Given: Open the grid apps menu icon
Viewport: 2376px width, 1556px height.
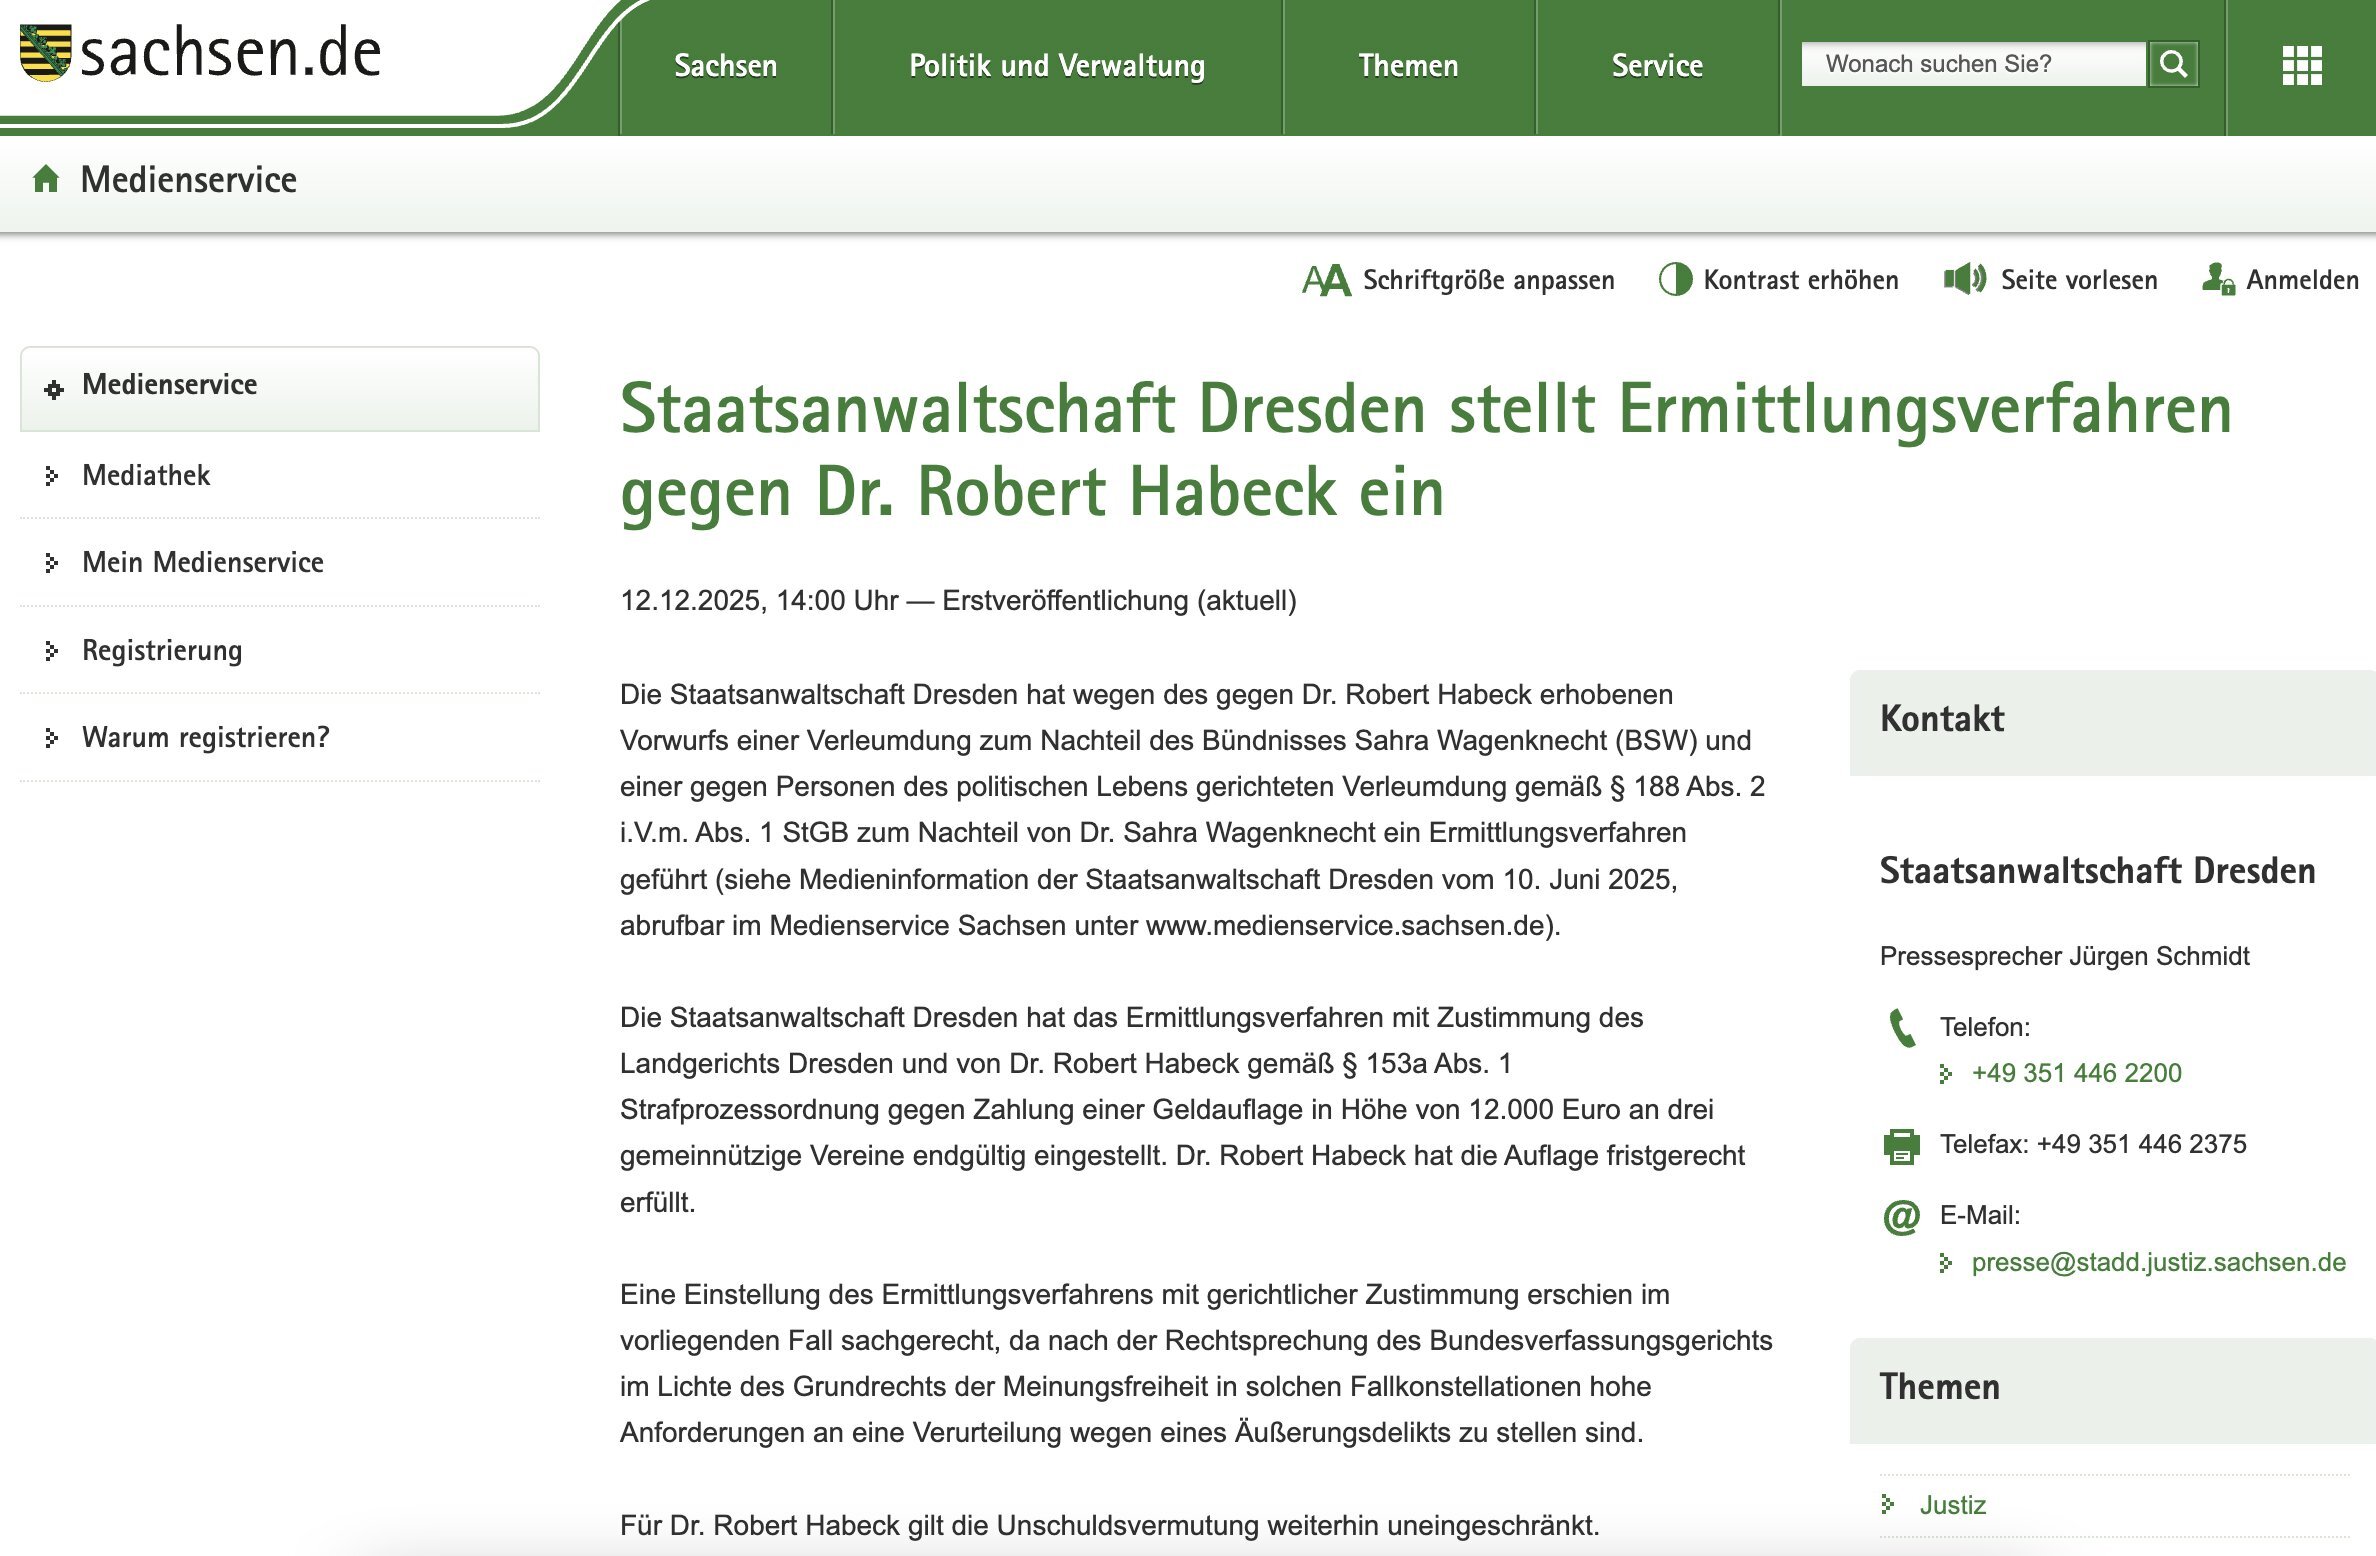Looking at the screenshot, I should tap(2301, 66).
